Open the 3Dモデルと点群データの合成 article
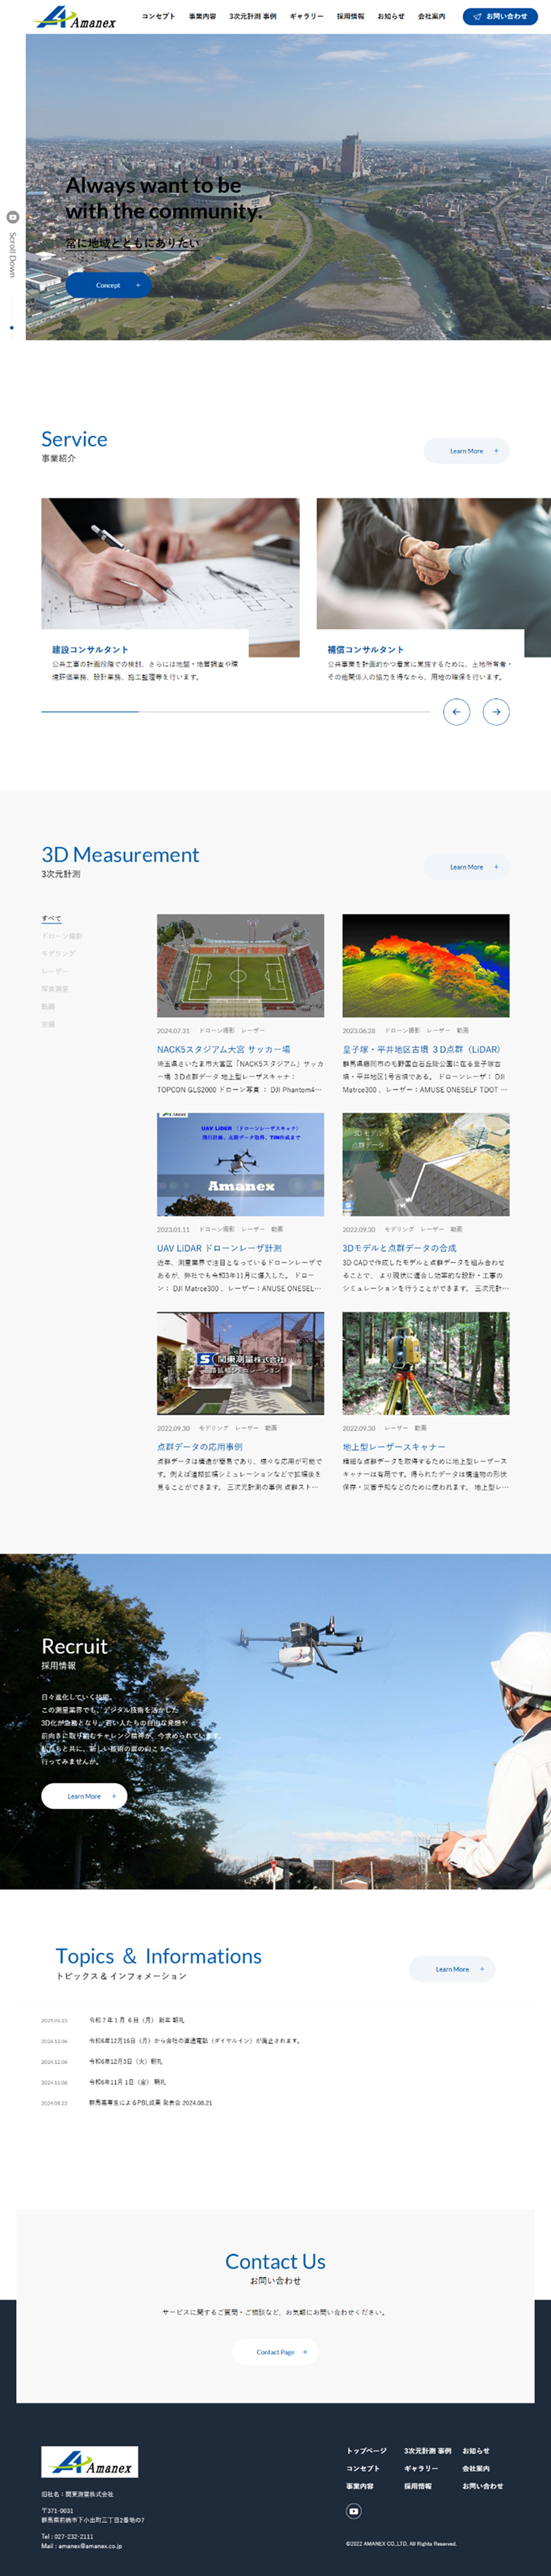 399,1248
